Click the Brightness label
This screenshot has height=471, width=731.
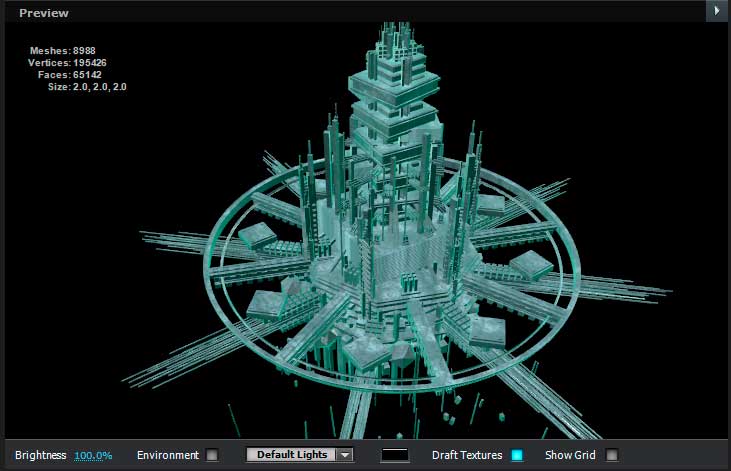click(41, 455)
